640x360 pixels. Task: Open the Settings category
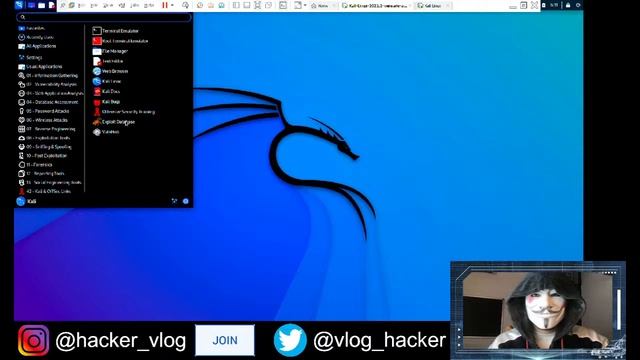pos(30,58)
